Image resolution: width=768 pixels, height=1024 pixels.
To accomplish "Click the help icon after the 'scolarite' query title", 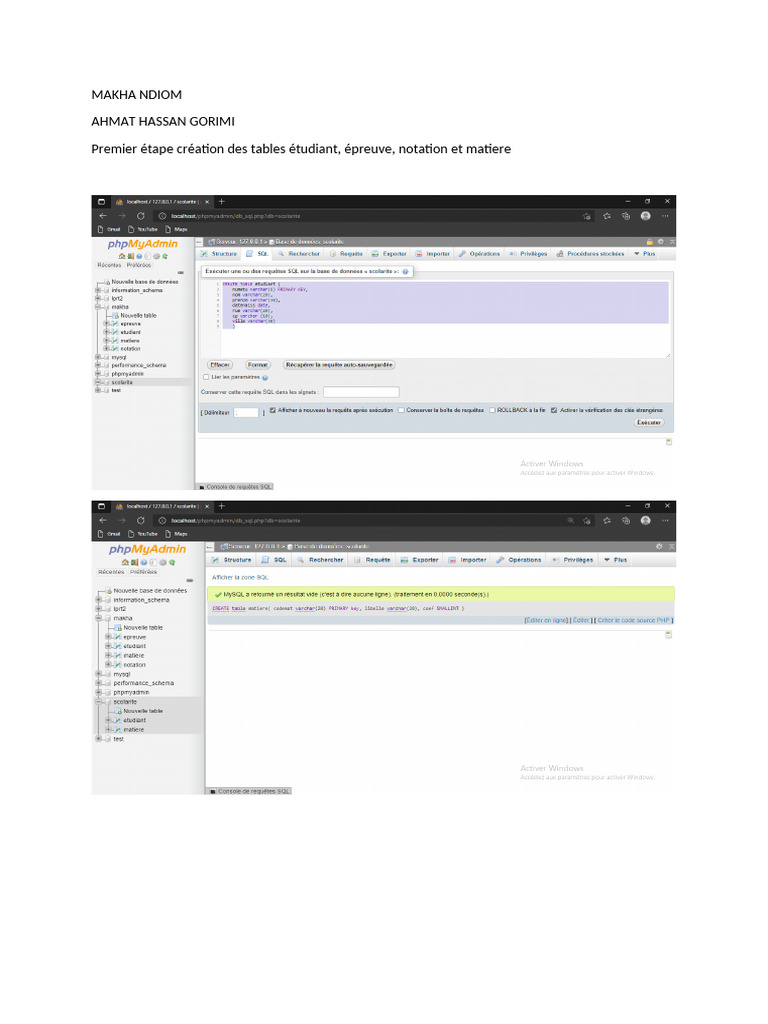I will coord(406,272).
